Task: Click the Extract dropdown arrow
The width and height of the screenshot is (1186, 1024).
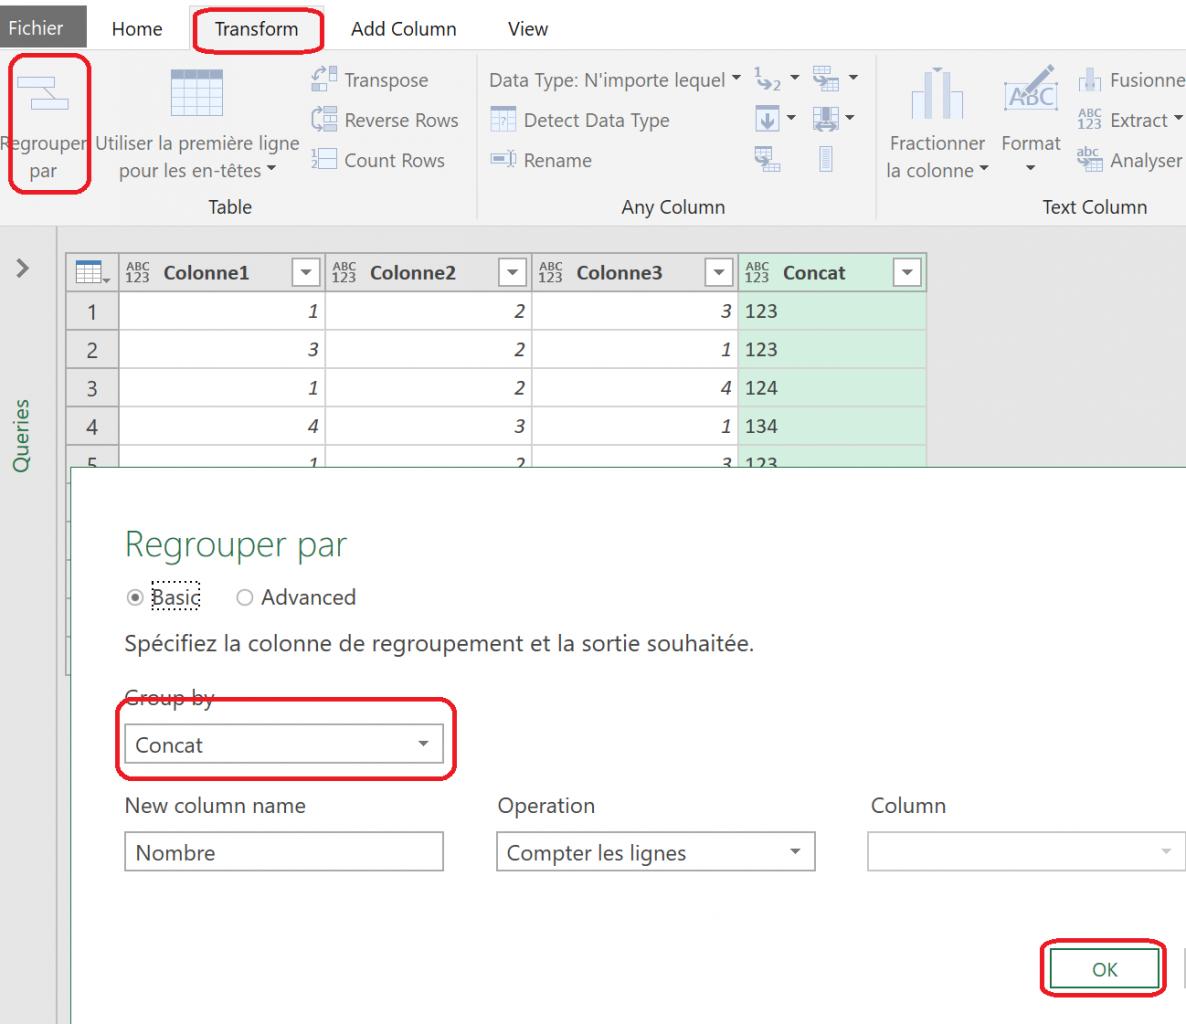Action: tap(1178, 118)
